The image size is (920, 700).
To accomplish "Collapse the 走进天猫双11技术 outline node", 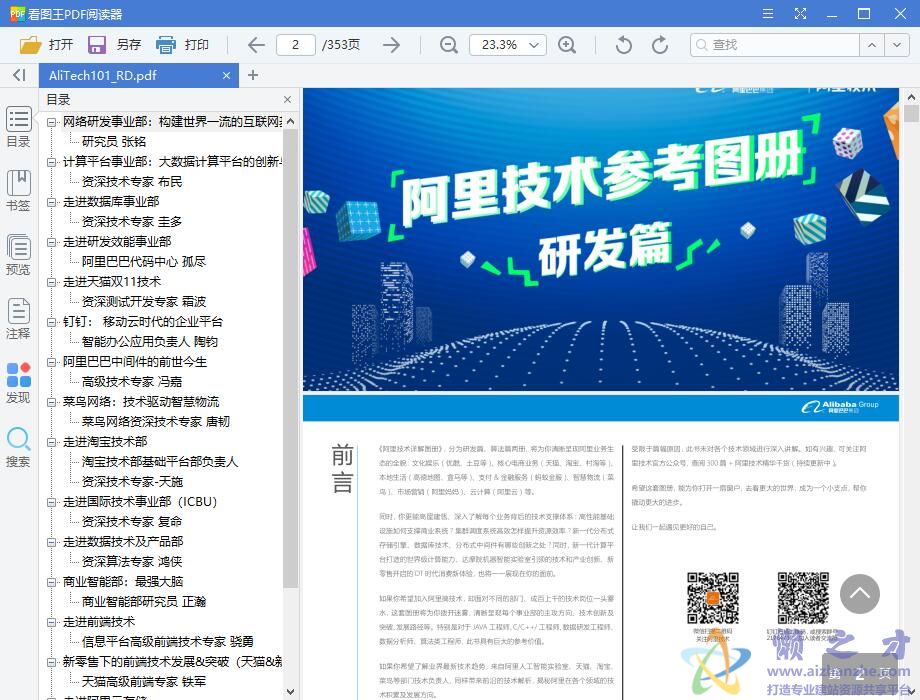I will (52, 282).
